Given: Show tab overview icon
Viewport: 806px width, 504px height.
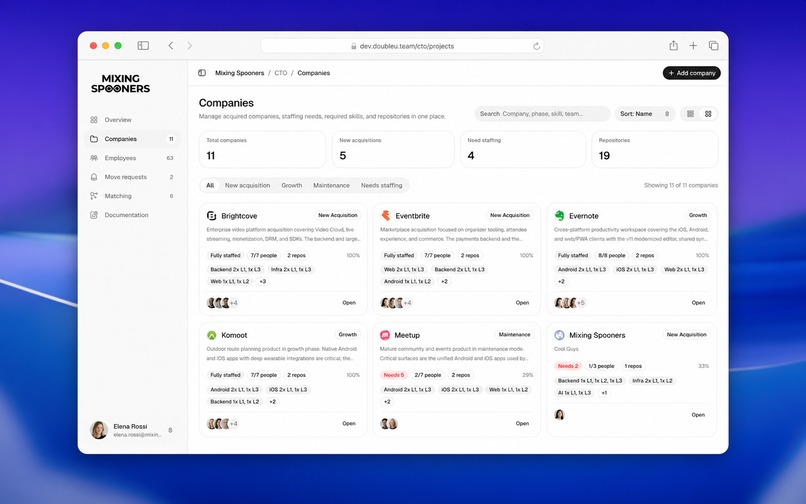Looking at the screenshot, I should [713, 46].
